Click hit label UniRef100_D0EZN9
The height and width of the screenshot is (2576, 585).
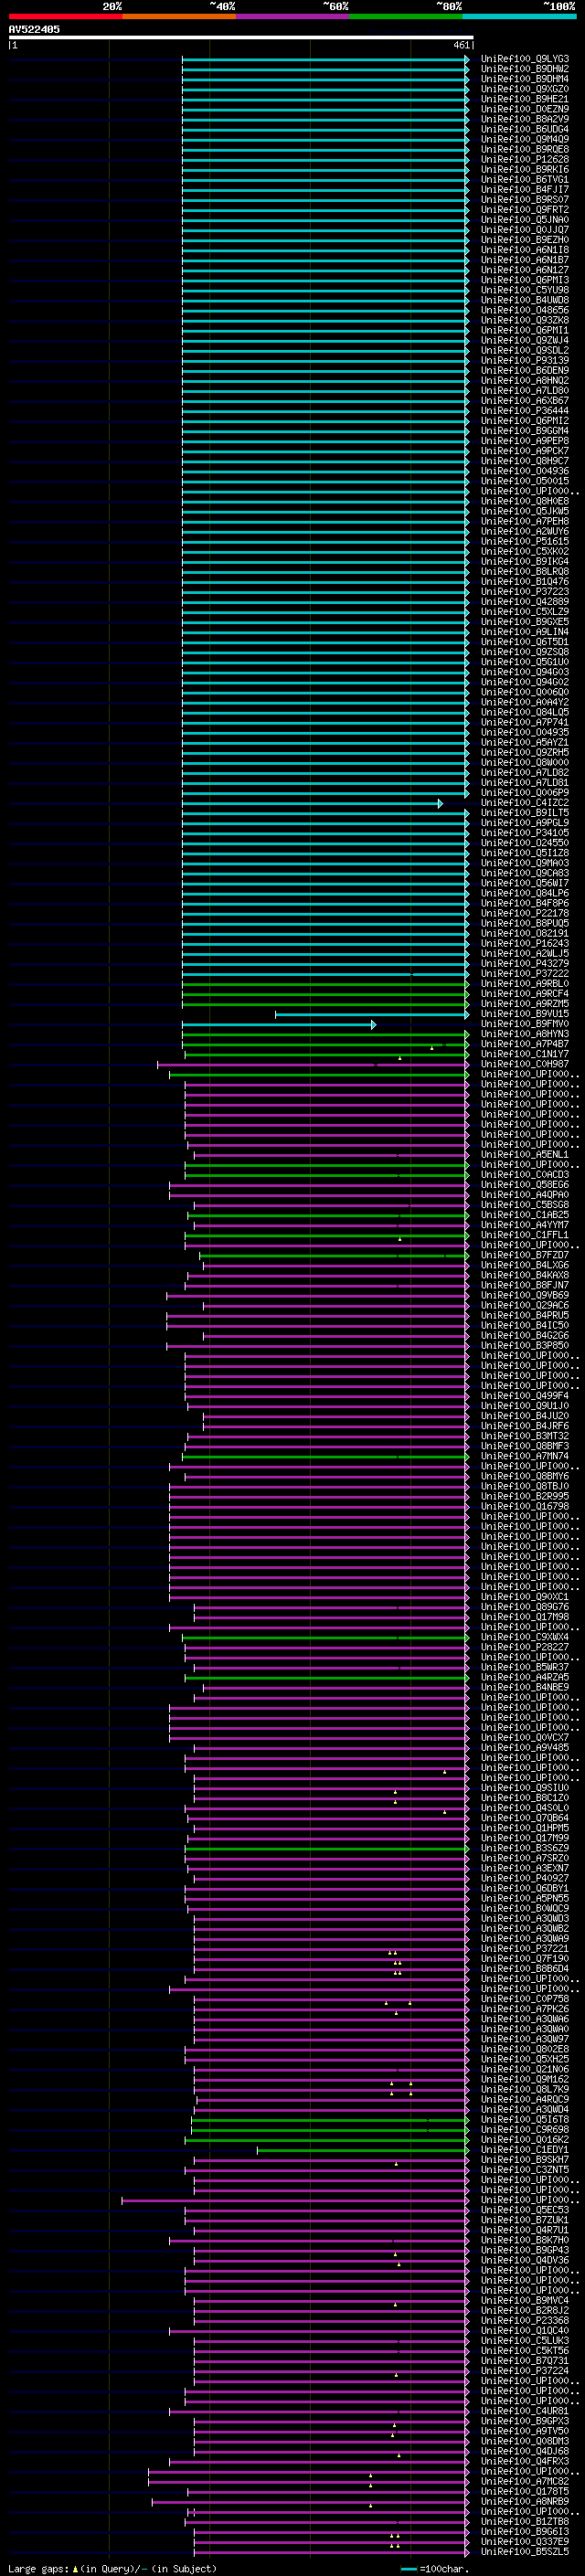[x=525, y=109]
